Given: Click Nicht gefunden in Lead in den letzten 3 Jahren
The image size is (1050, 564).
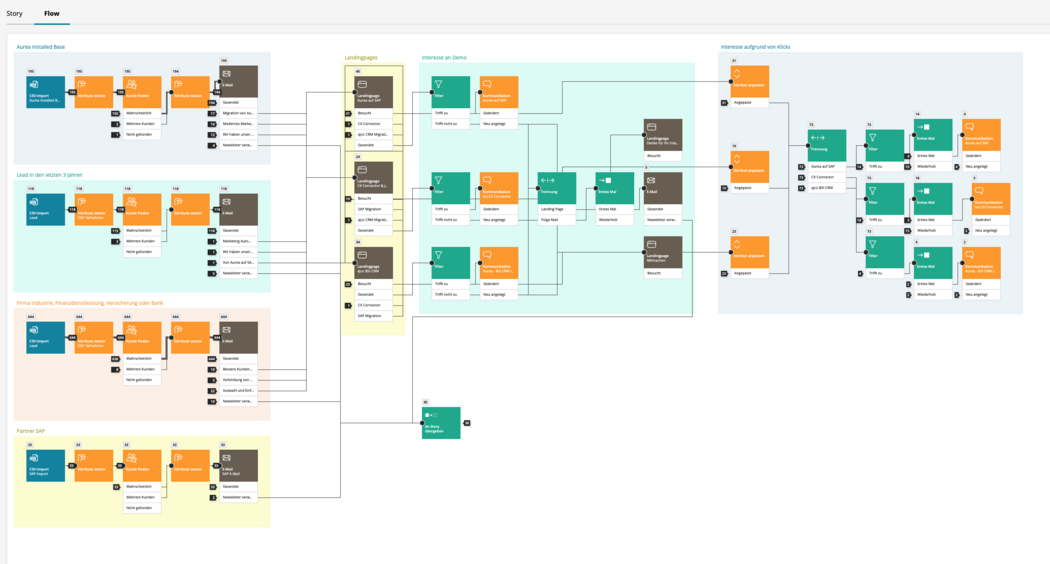Looking at the screenshot, I should (x=142, y=252).
